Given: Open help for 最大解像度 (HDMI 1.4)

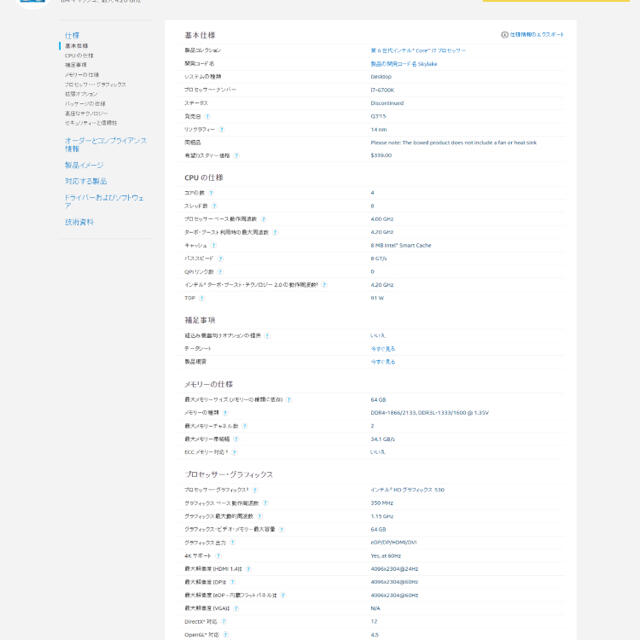Looking at the screenshot, I should [248, 569].
